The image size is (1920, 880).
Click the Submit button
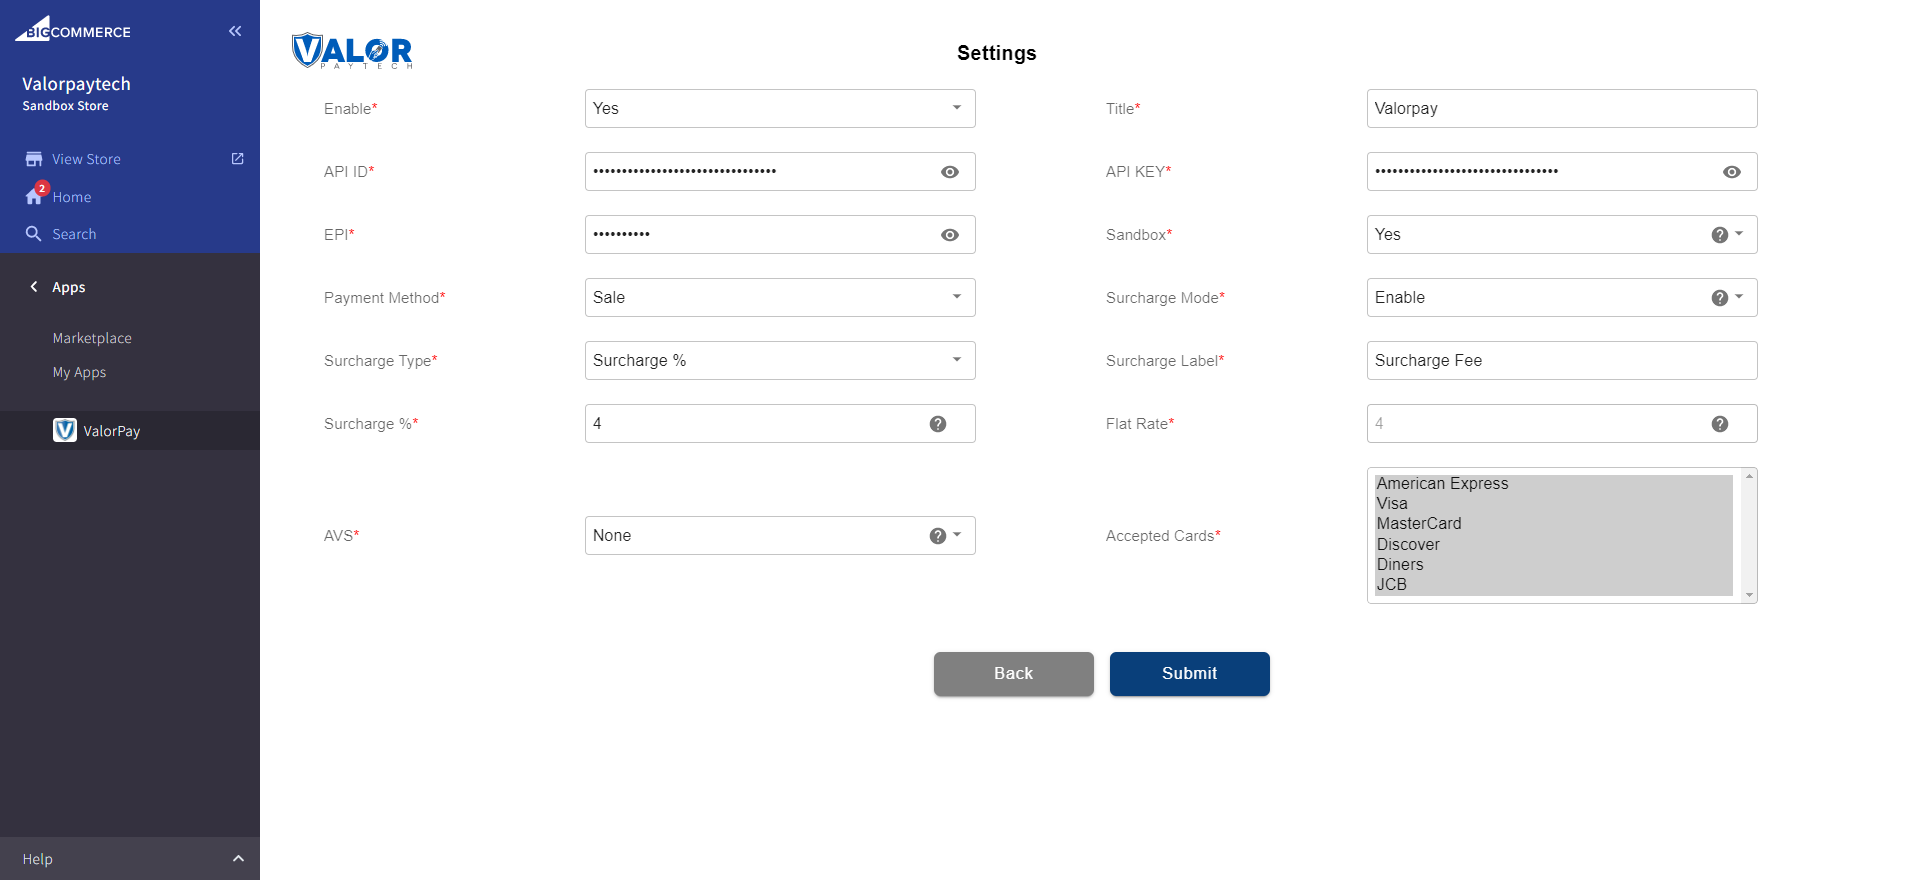click(1190, 674)
